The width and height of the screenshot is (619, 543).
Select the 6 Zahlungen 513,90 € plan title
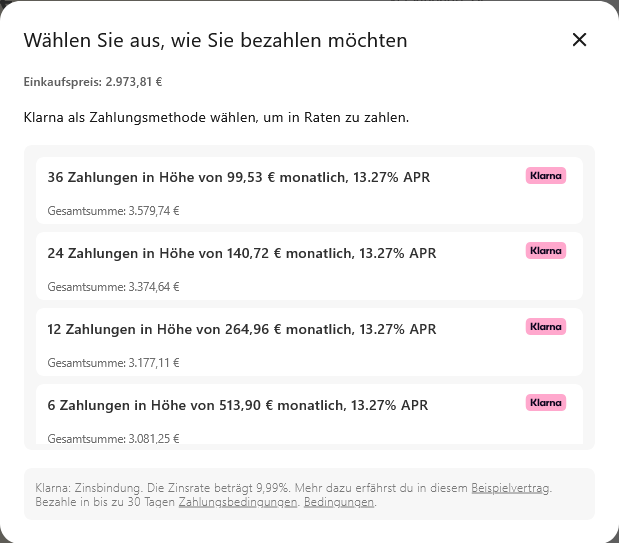click(x=238, y=406)
